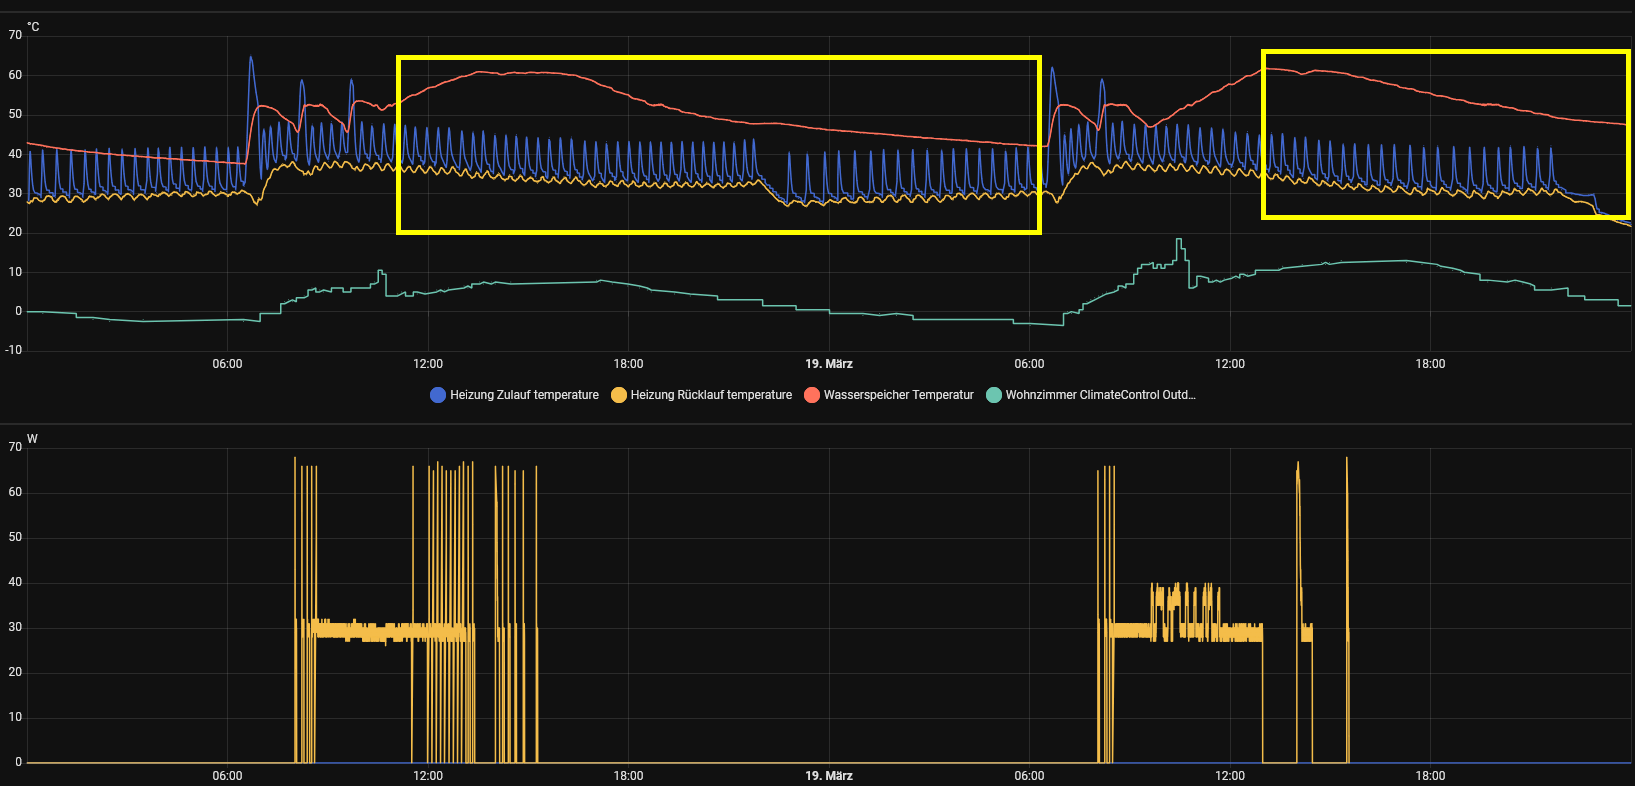The width and height of the screenshot is (1635, 786).
Task: Click green Wohnzimmer ClimateControl color dot
Action: 993,395
